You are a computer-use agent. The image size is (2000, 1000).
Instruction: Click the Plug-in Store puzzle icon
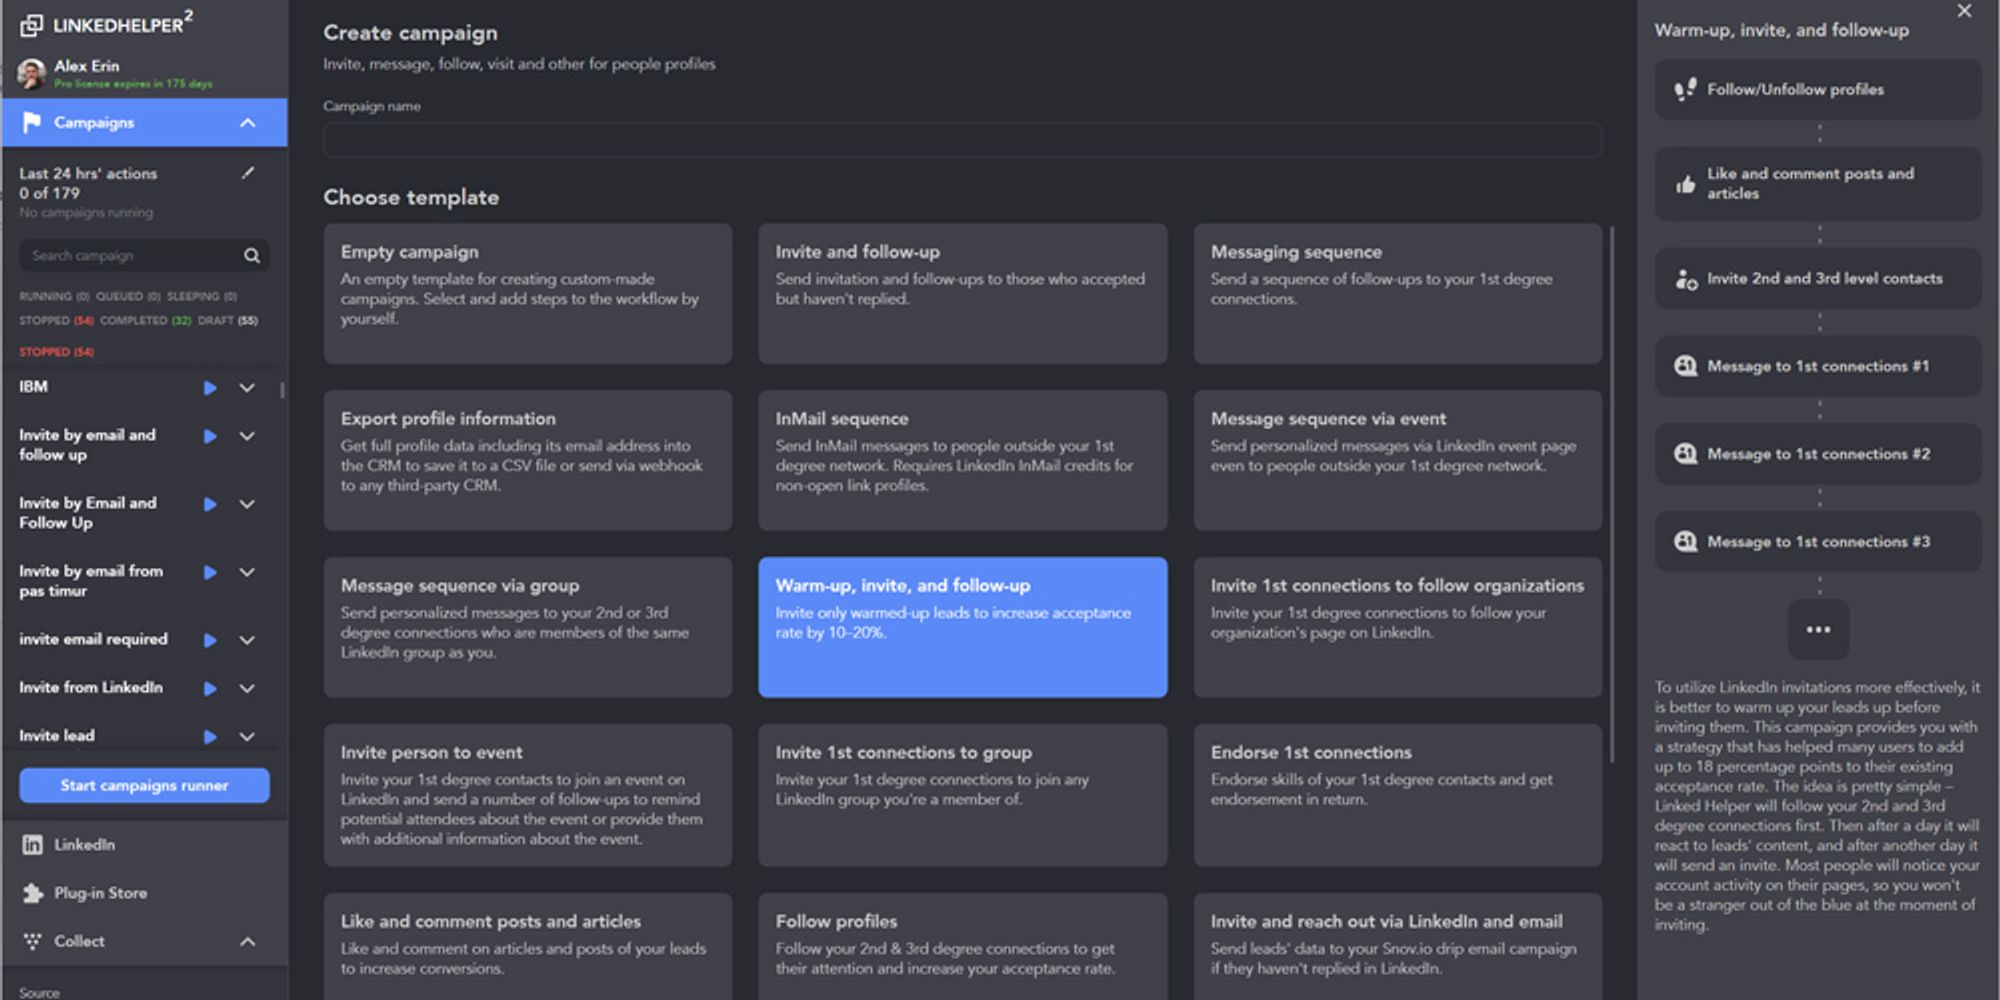[32, 893]
